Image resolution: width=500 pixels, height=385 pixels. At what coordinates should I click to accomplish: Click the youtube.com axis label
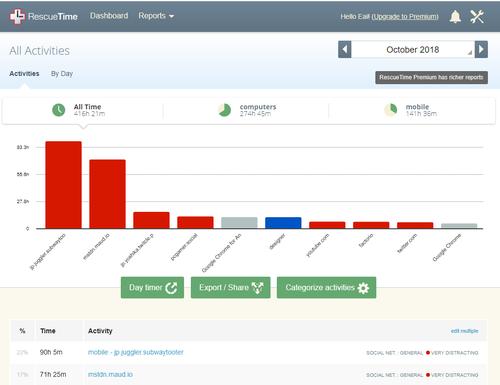point(318,245)
